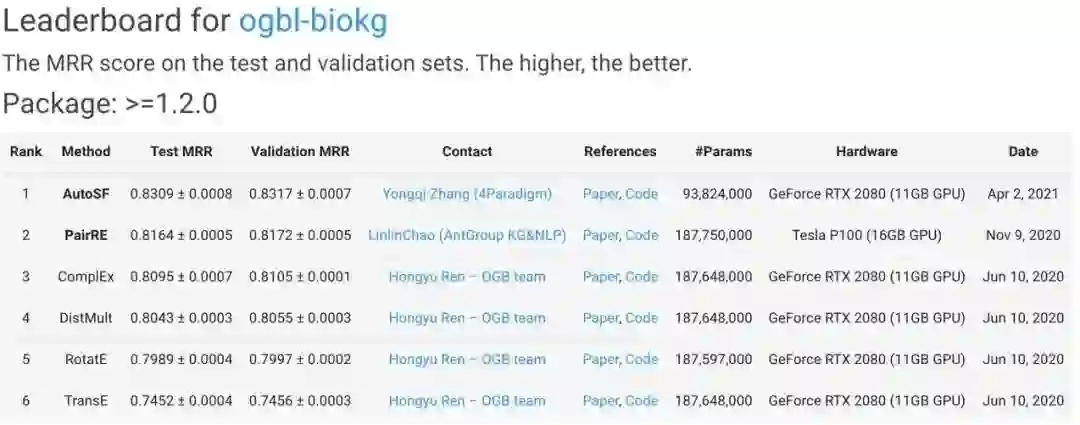
Task: Open the ogbl-biokg dataset link
Action: [312, 20]
